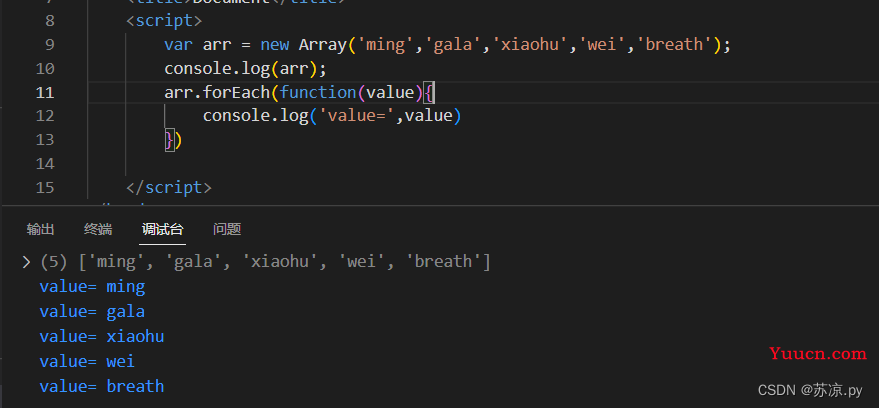Viewport: 879px width, 408px height.
Task: Click closing brace on line 13
Action: click(x=169, y=140)
